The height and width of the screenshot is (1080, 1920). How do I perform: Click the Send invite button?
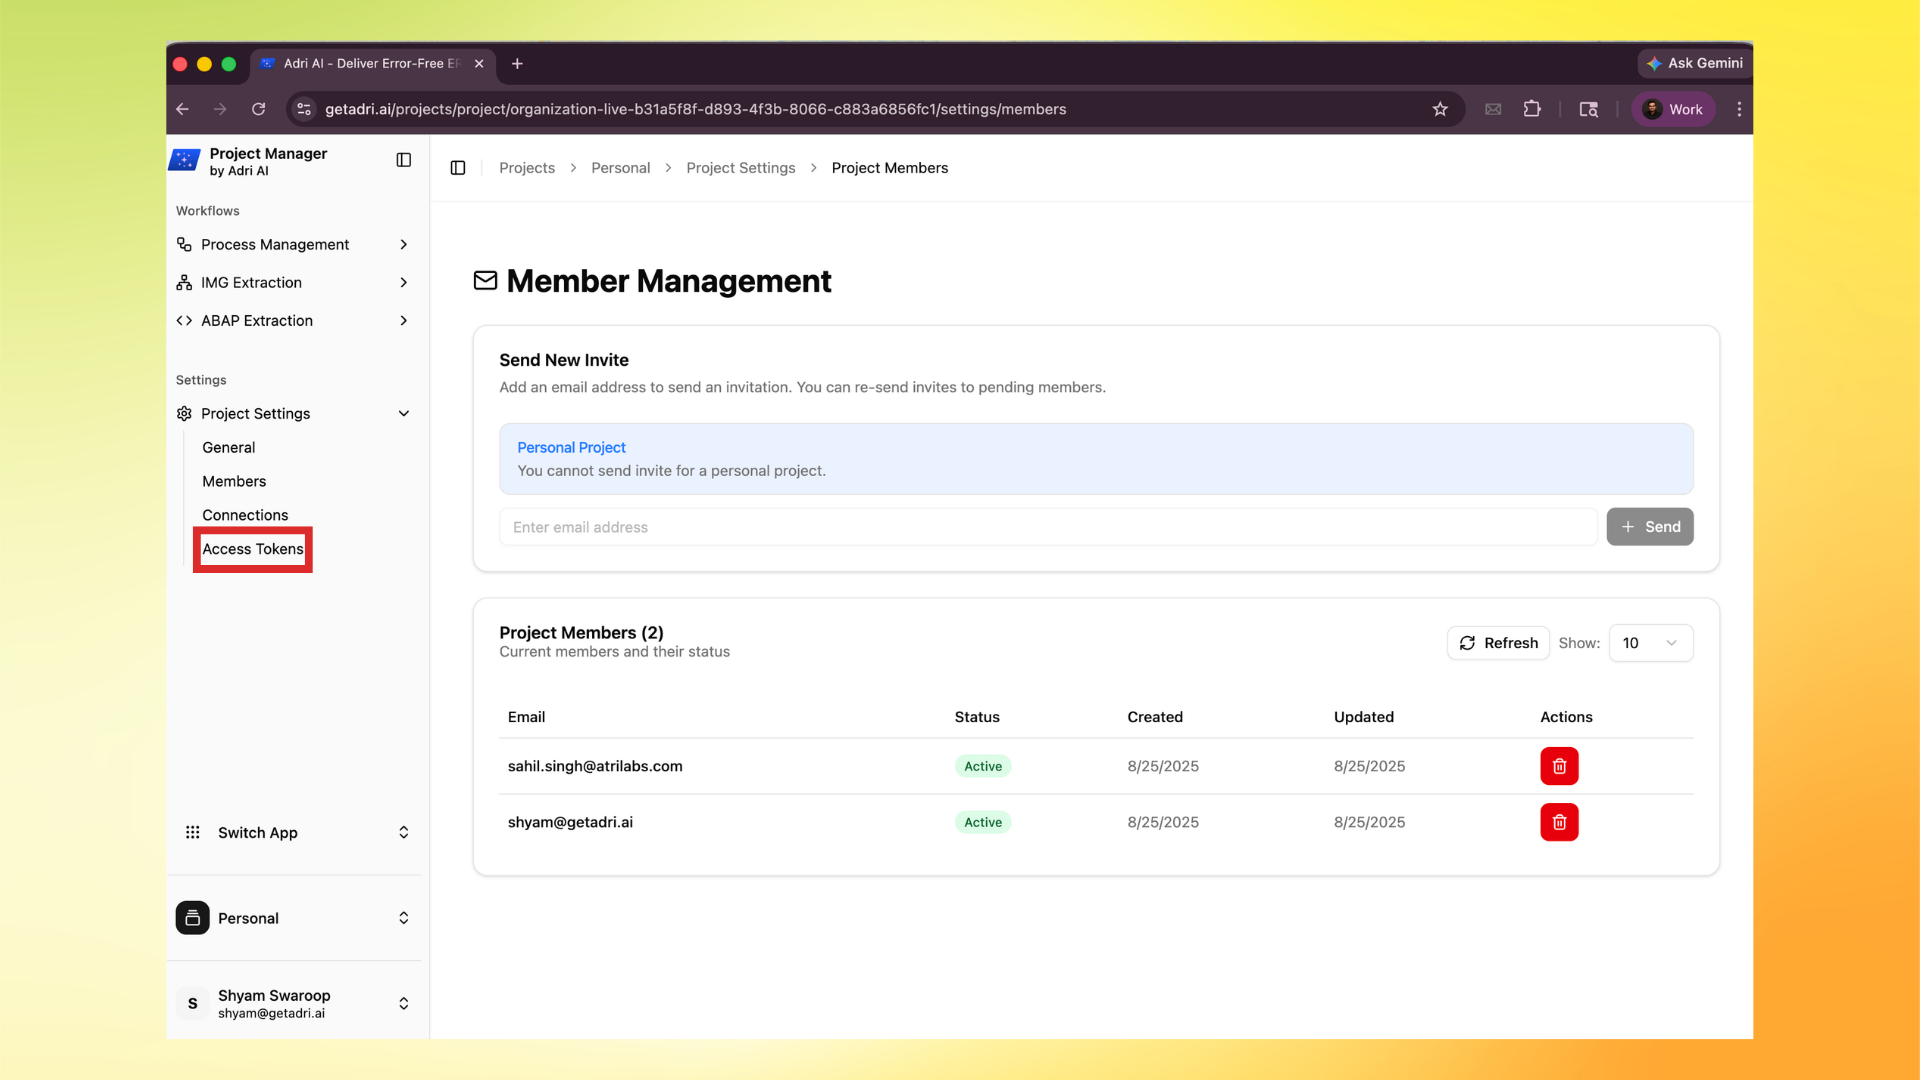click(1650, 526)
